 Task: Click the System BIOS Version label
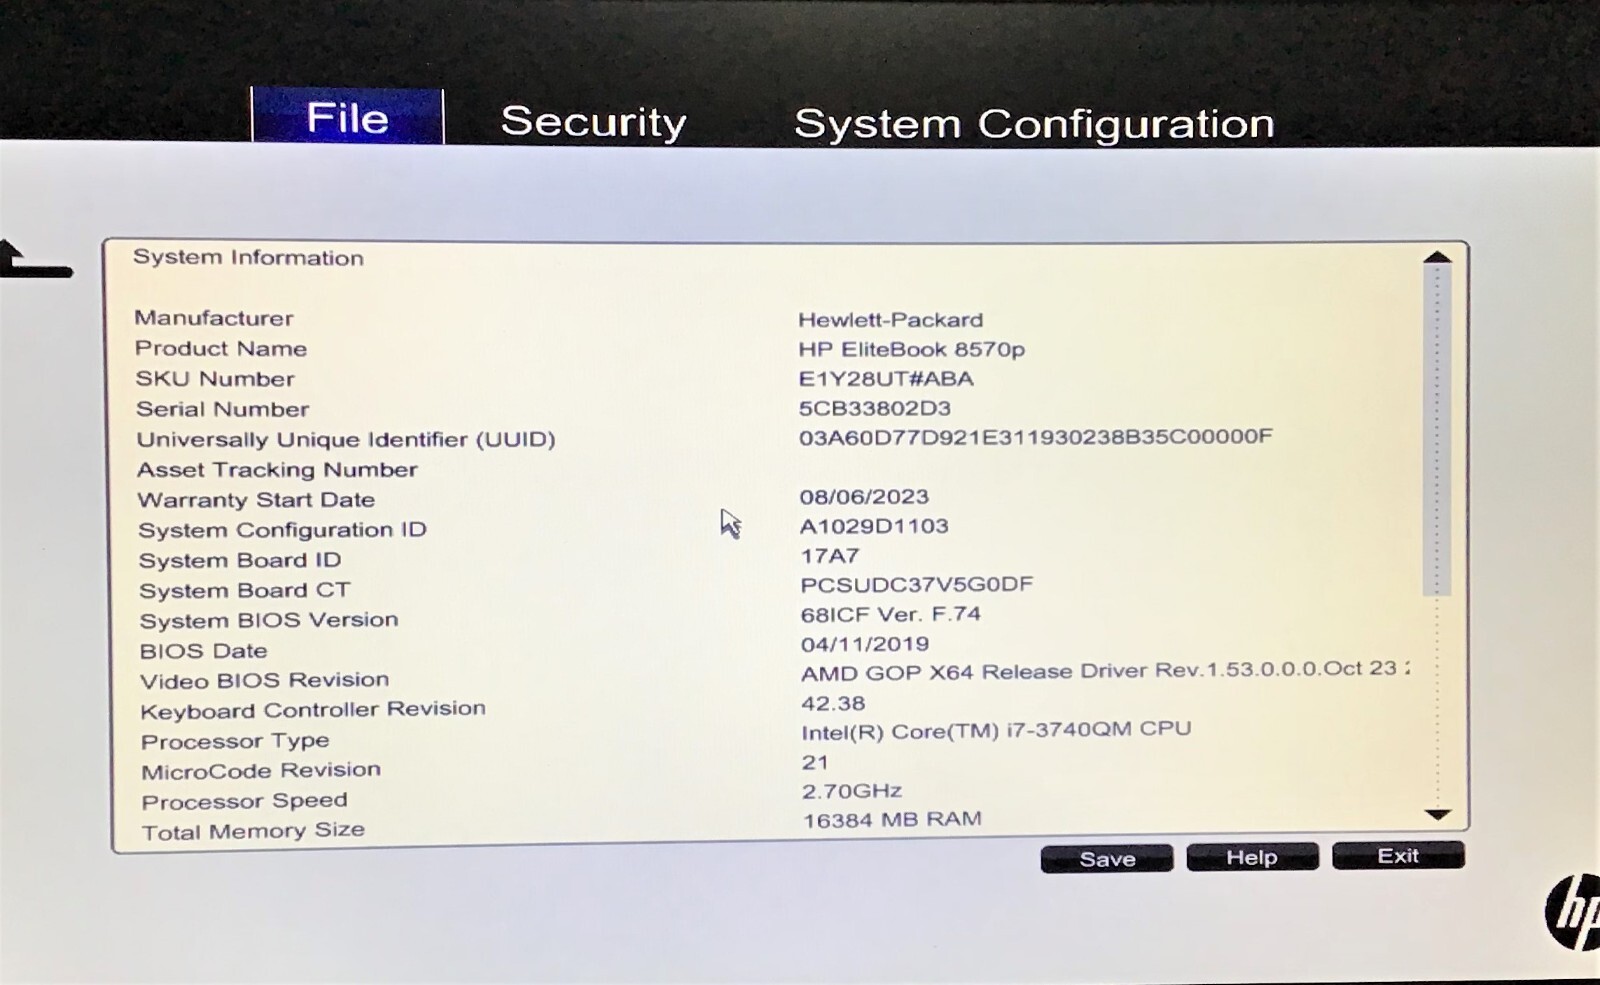point(269,620)
